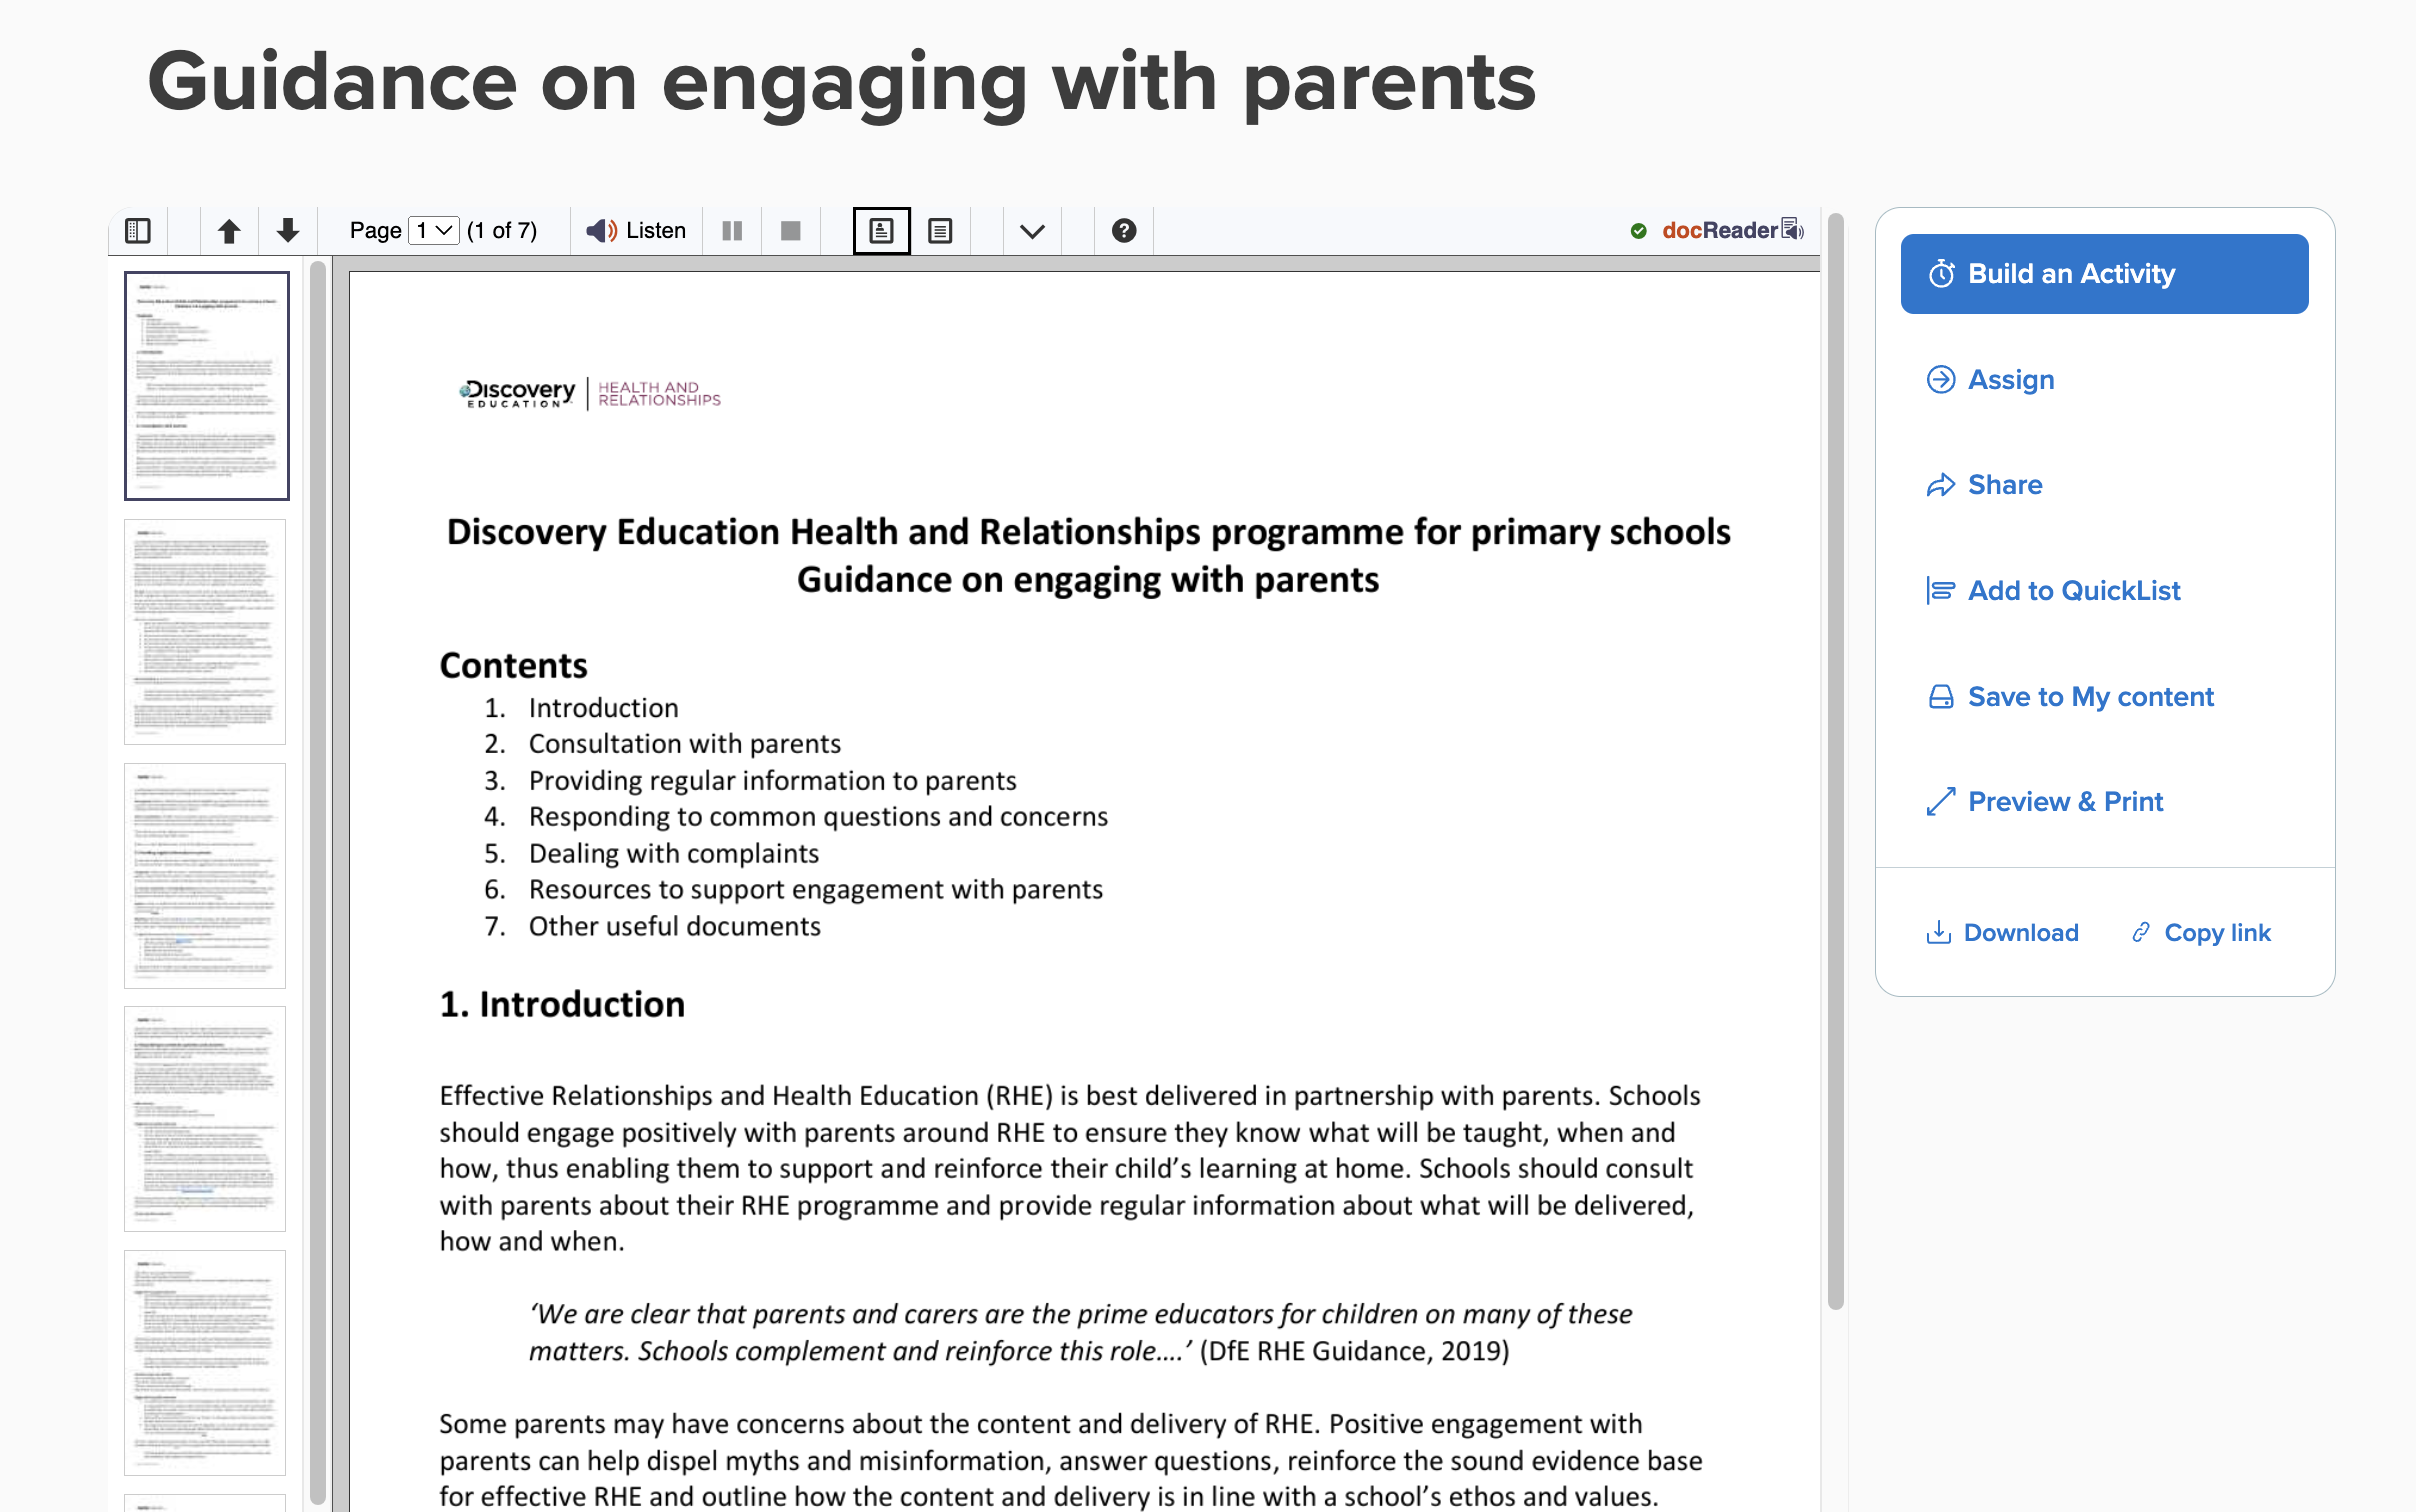Click the docReader logo
The height and width of the screenshot is (1512, 2416).
pyautogui.click(x=1732, y=231)
